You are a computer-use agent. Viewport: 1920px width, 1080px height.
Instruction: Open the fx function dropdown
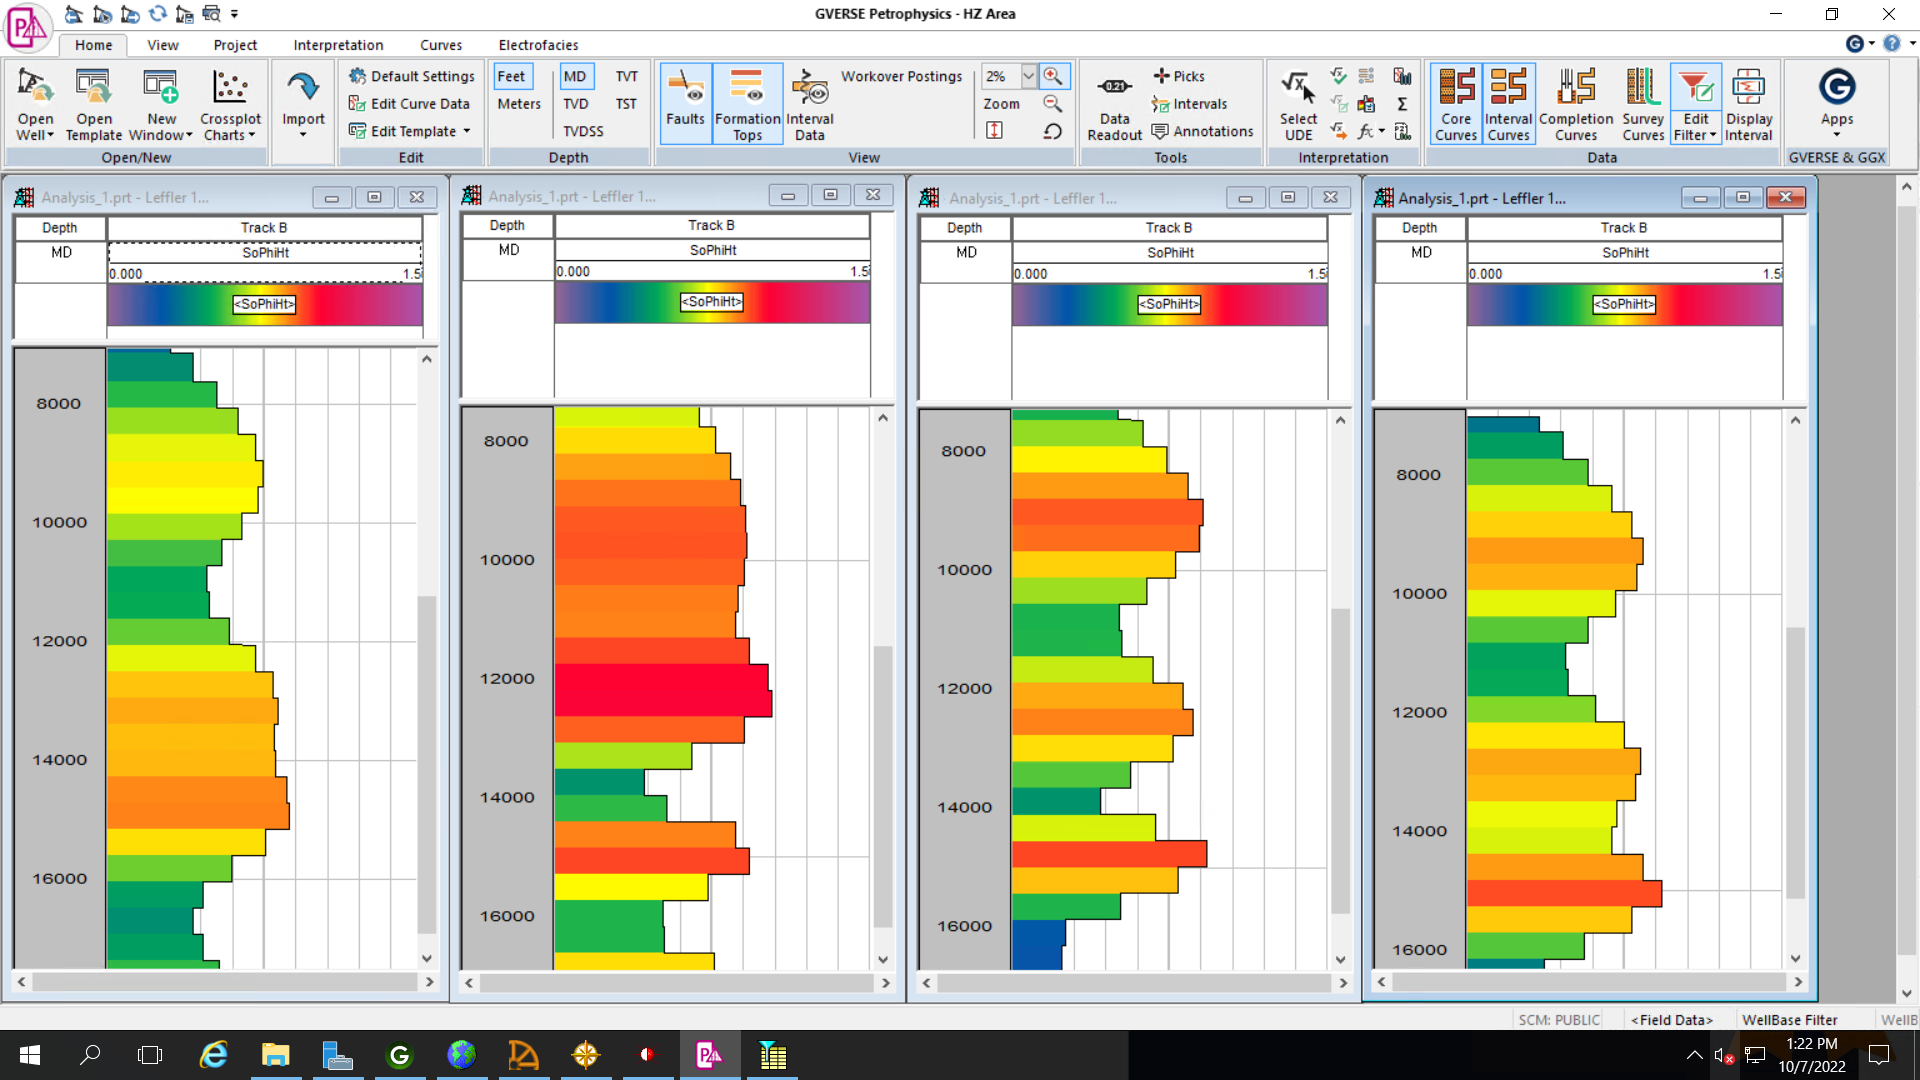tap(1372, 131)
